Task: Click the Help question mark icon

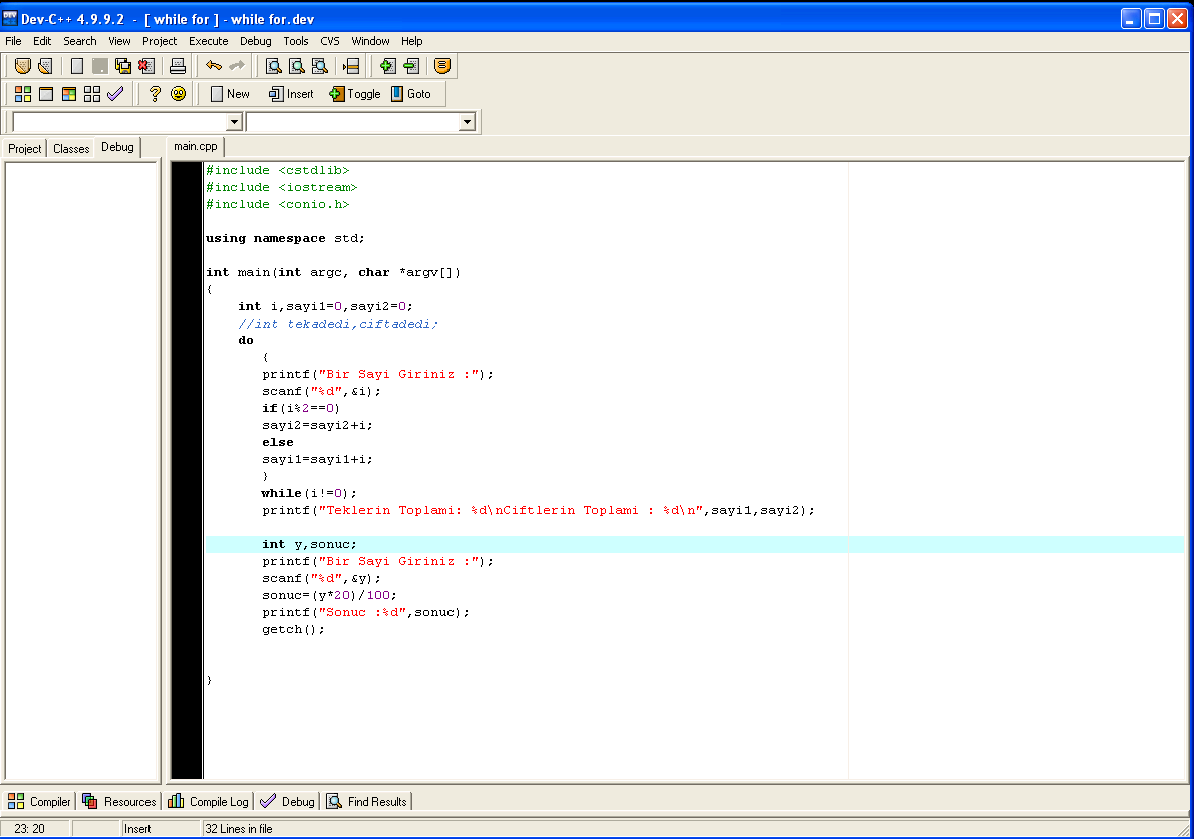Action: coord(155,94)
